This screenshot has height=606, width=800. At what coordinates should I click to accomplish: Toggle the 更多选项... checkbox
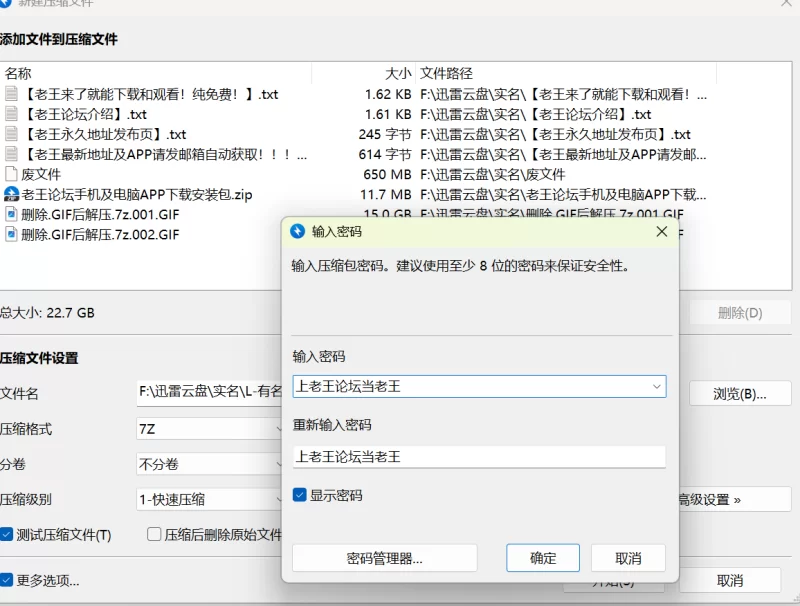point(6,580)
